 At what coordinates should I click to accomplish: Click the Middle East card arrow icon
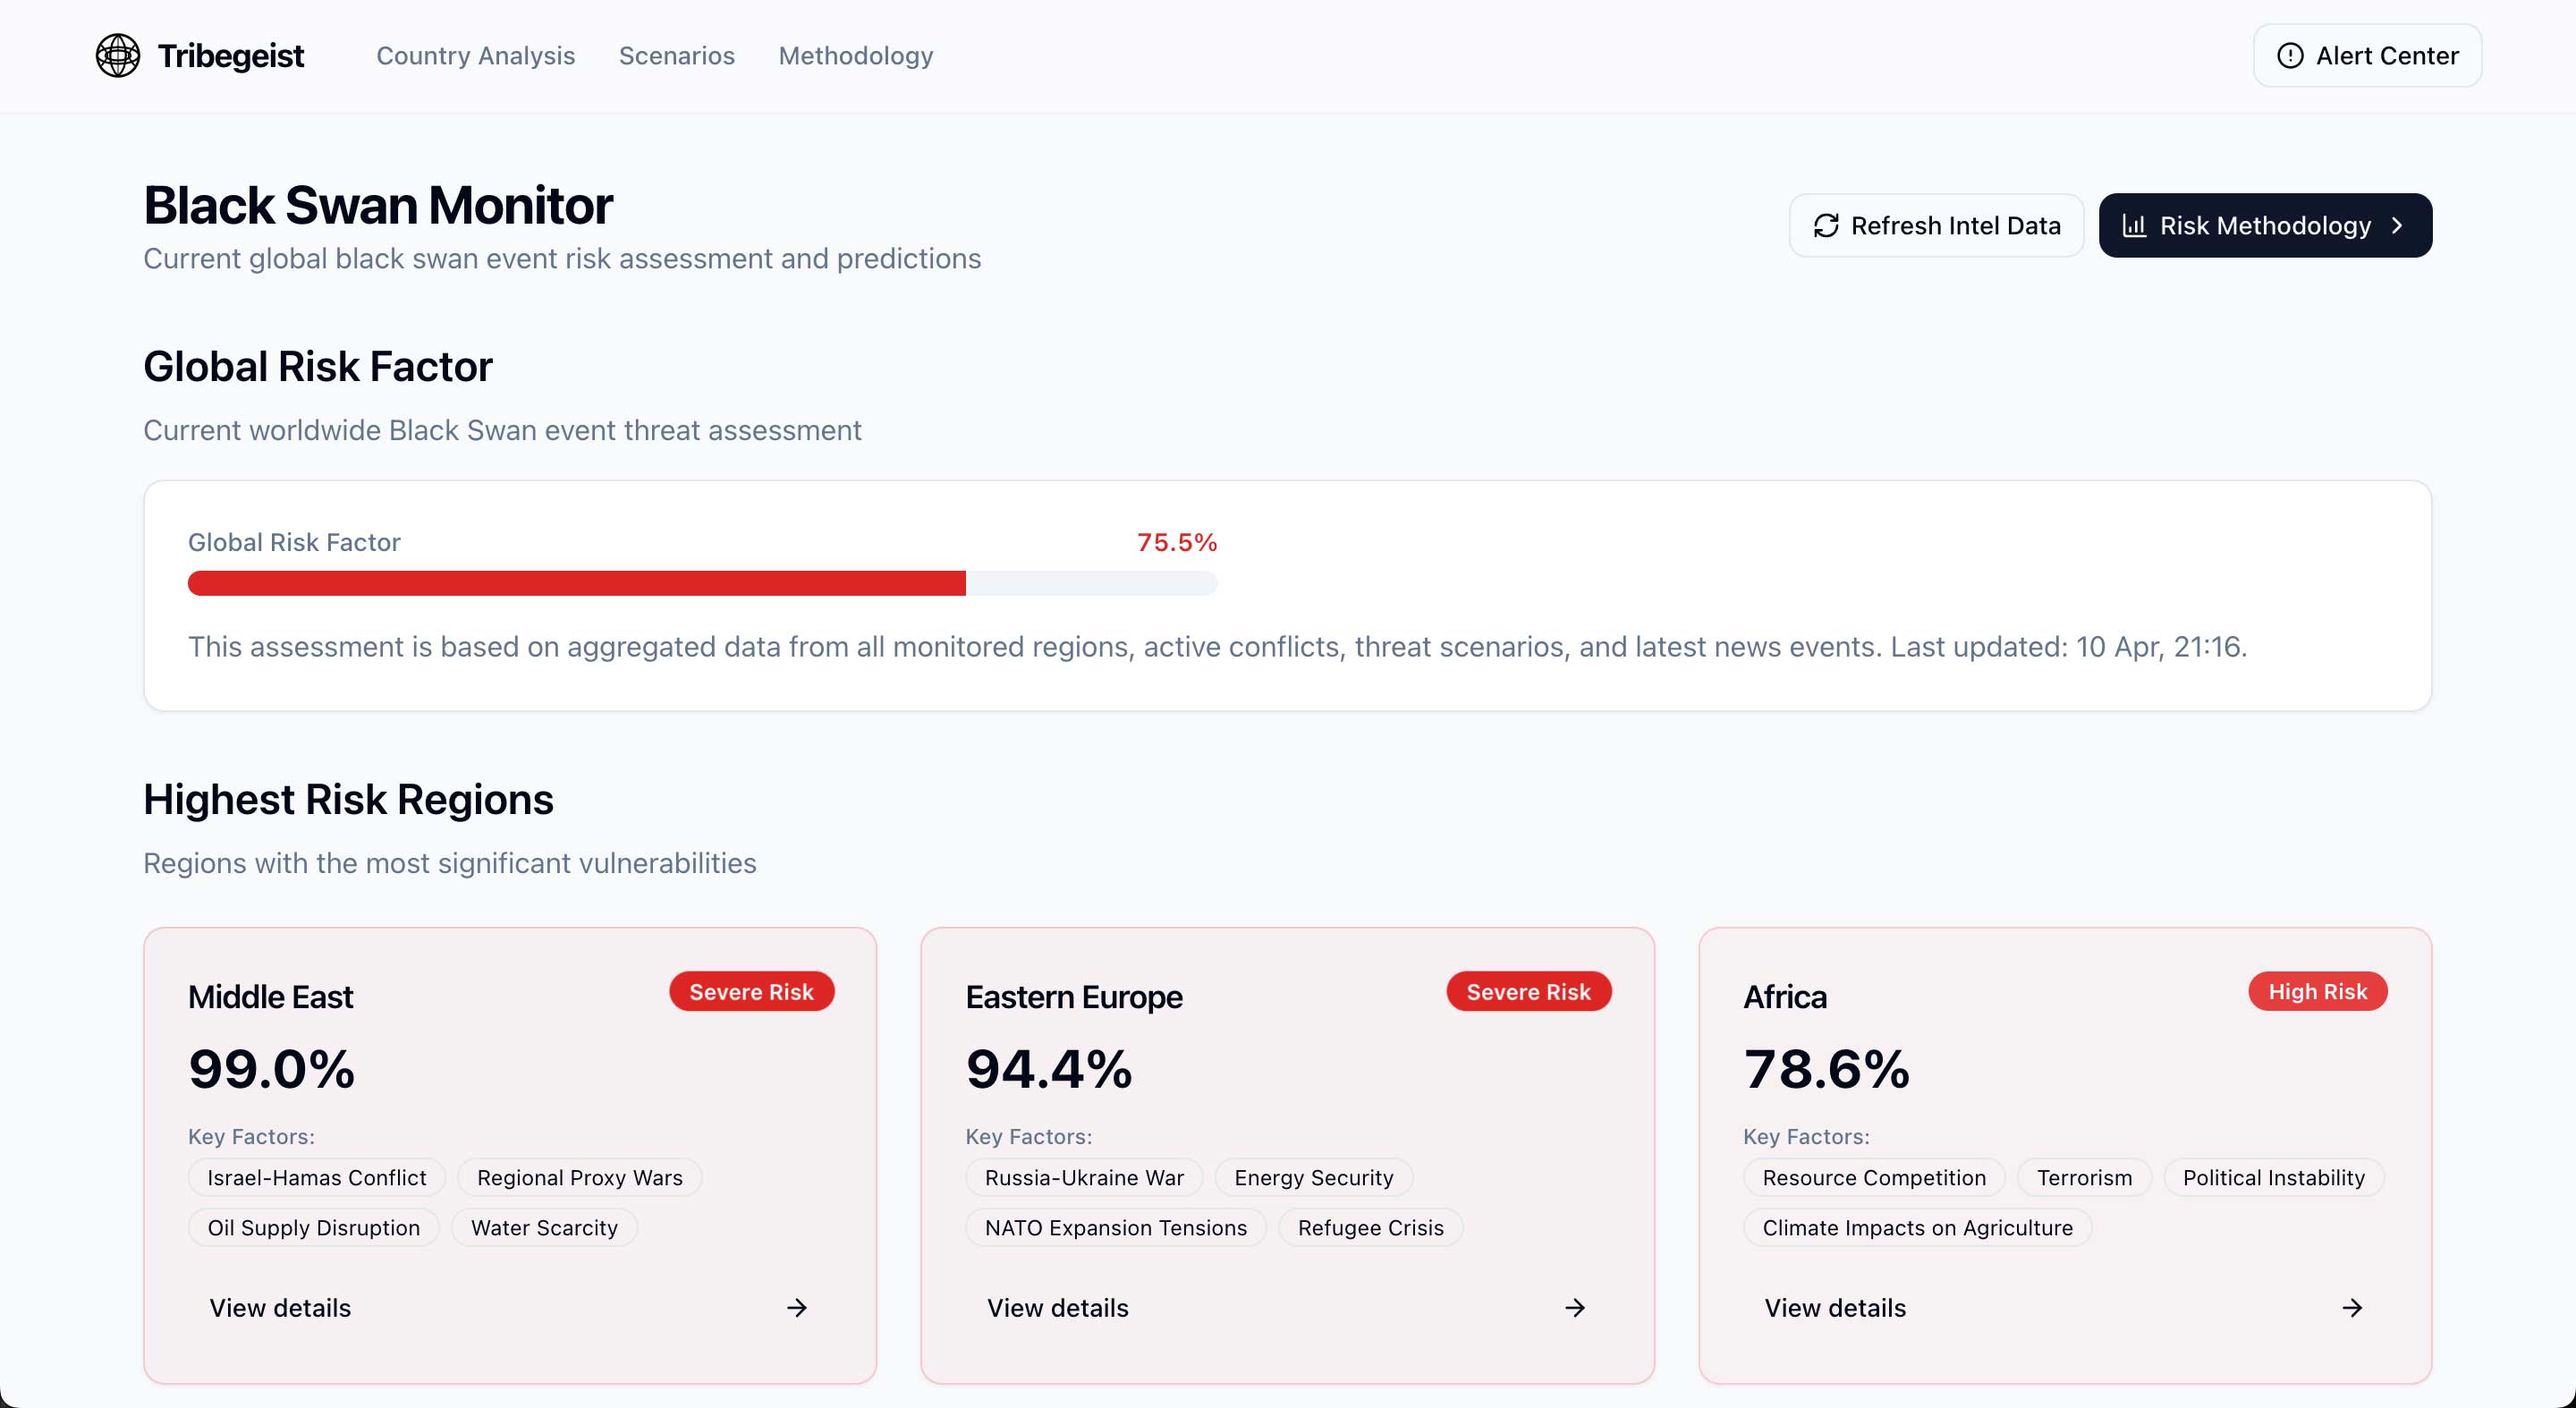[797, 1308]
